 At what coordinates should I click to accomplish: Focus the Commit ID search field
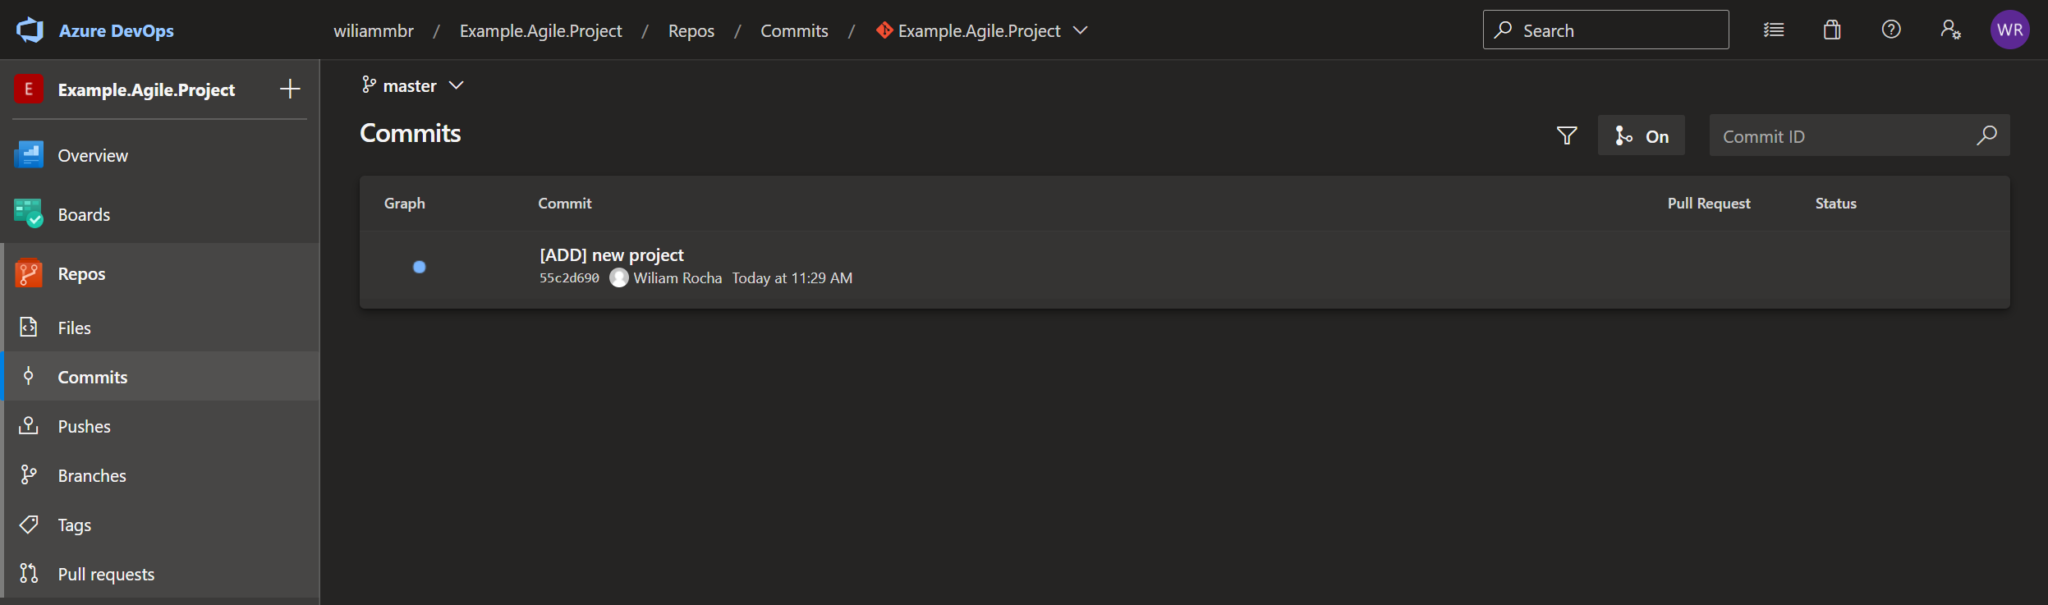pyautogui.click(x=1859, y=135)
